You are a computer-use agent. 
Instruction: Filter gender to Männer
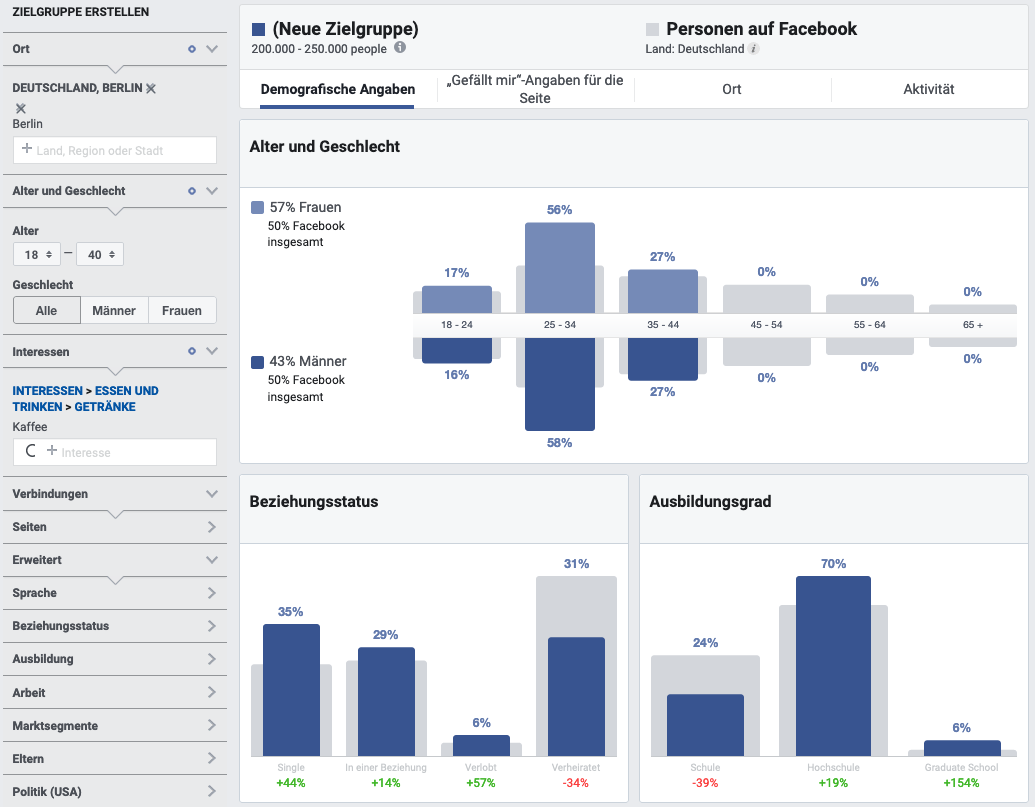[114, 310]
